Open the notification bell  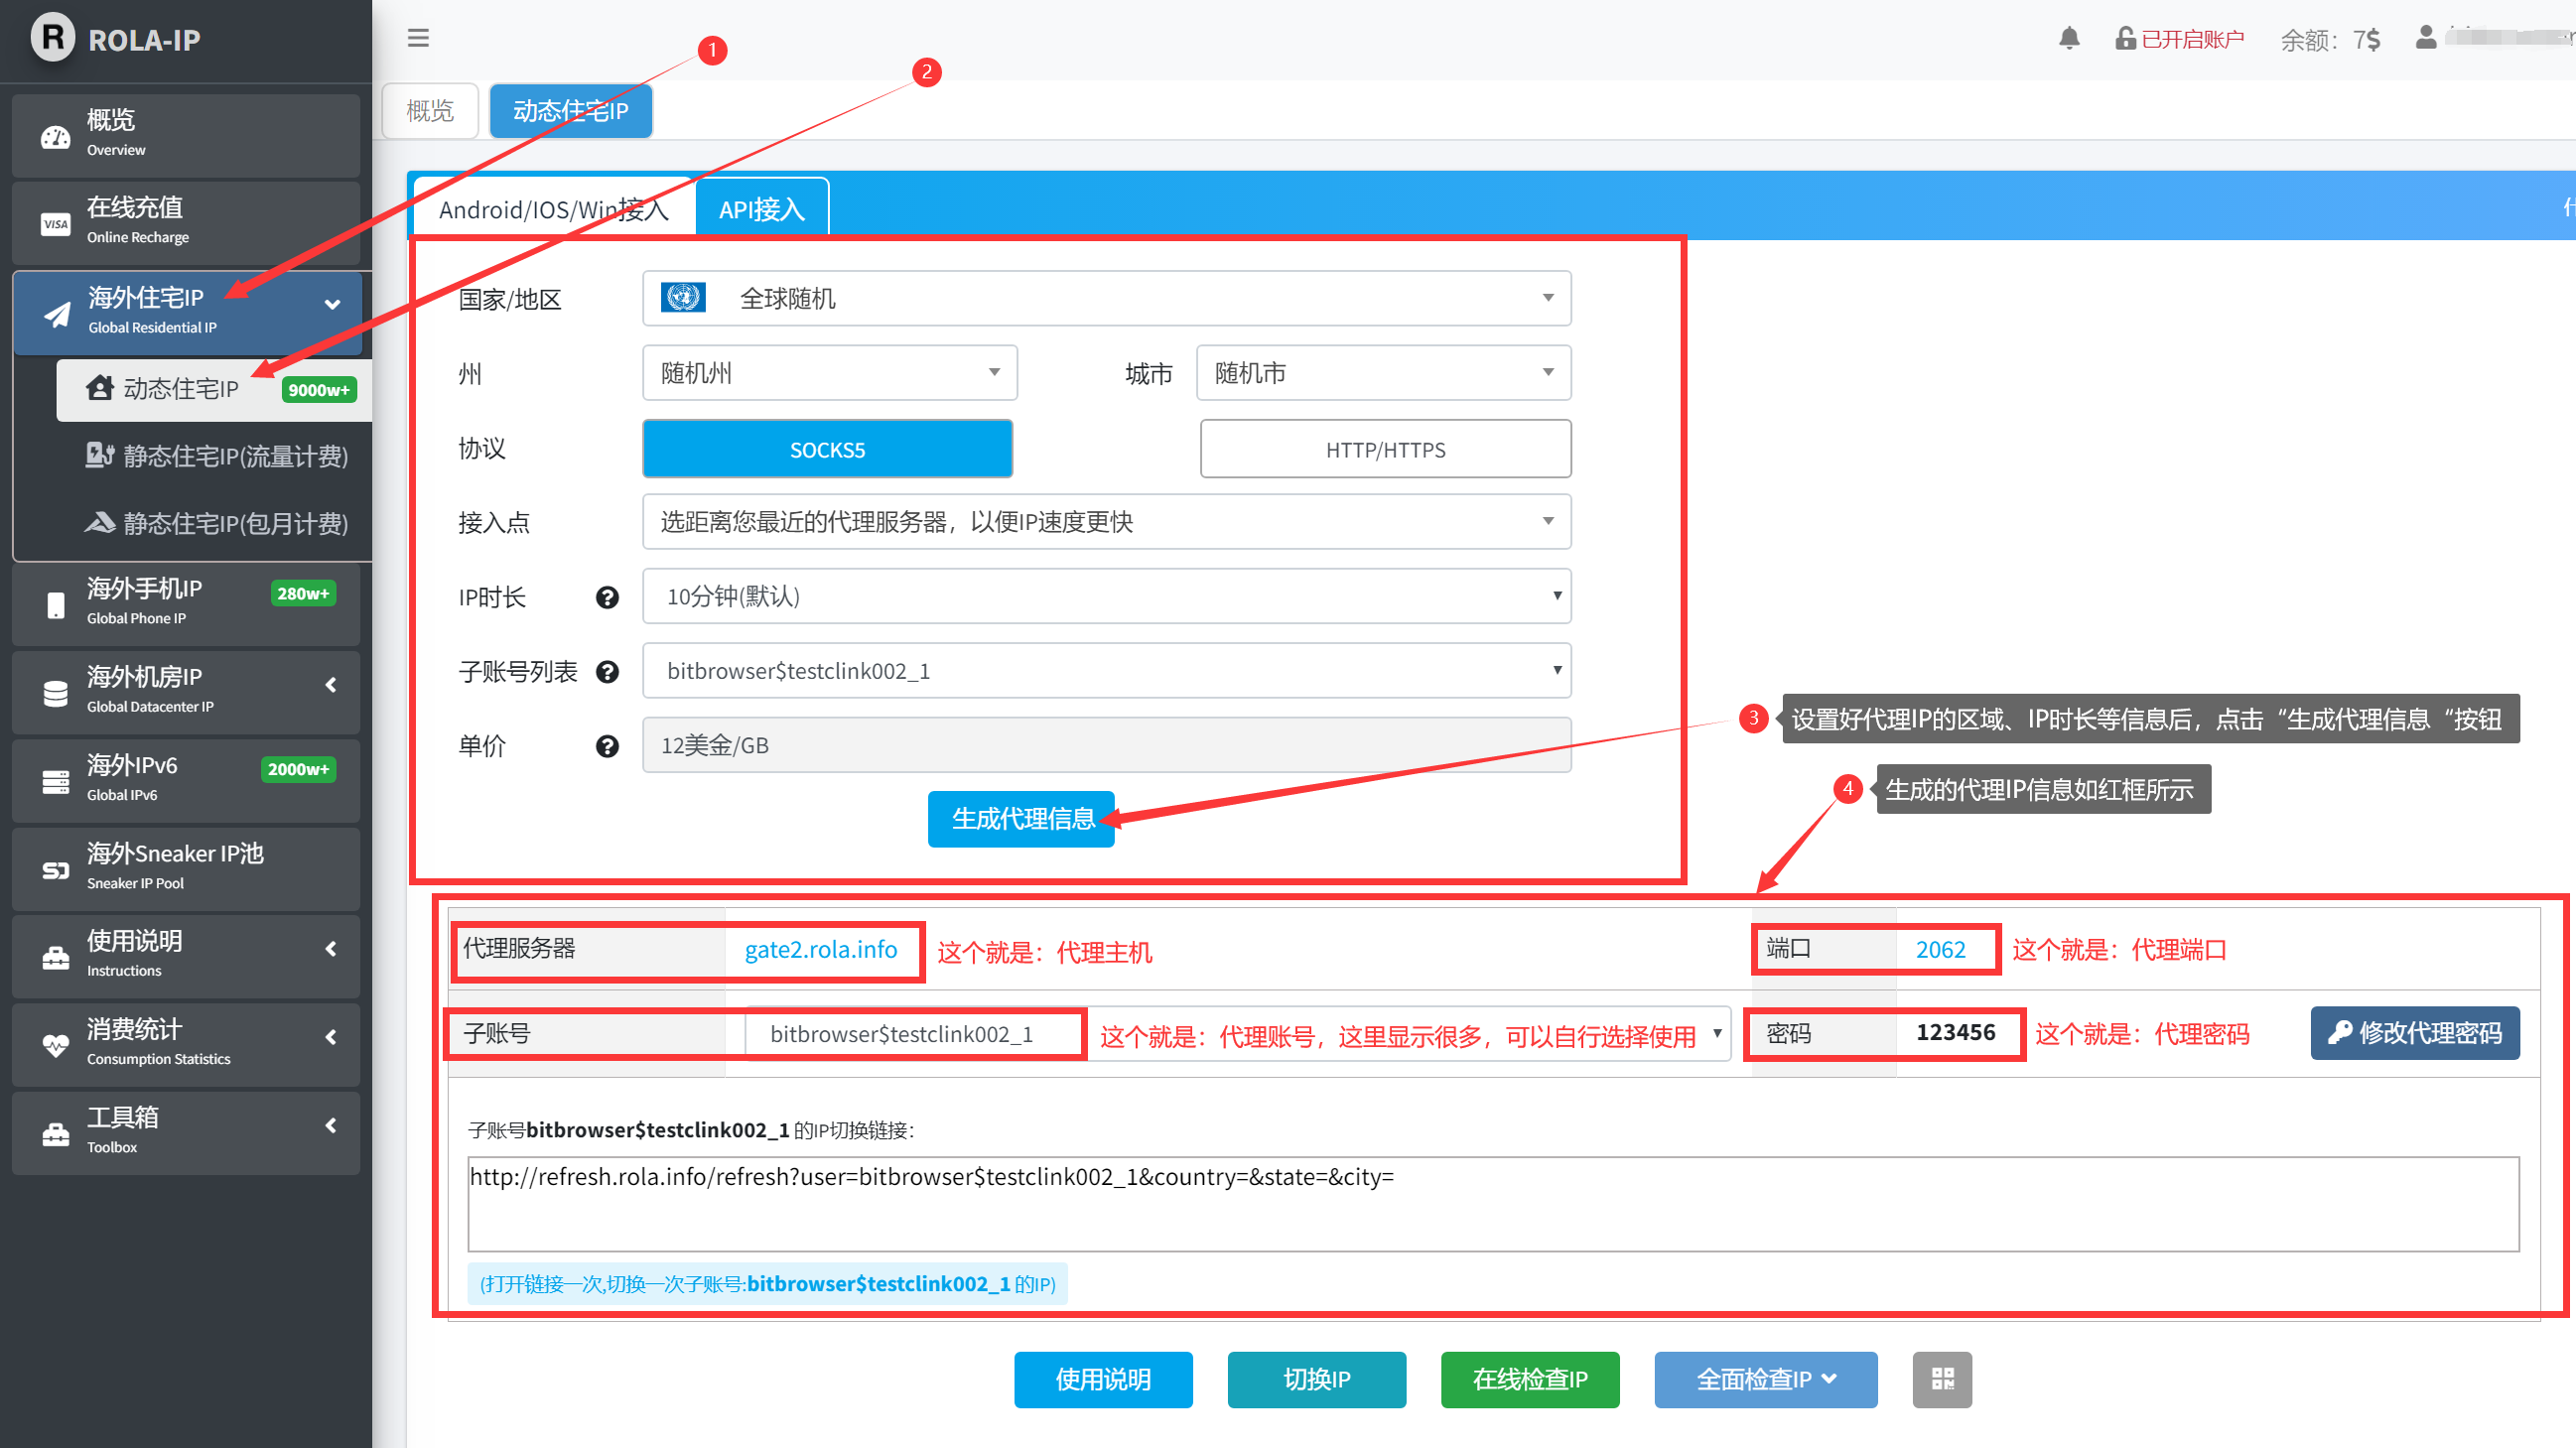(x=2069, y=39)
